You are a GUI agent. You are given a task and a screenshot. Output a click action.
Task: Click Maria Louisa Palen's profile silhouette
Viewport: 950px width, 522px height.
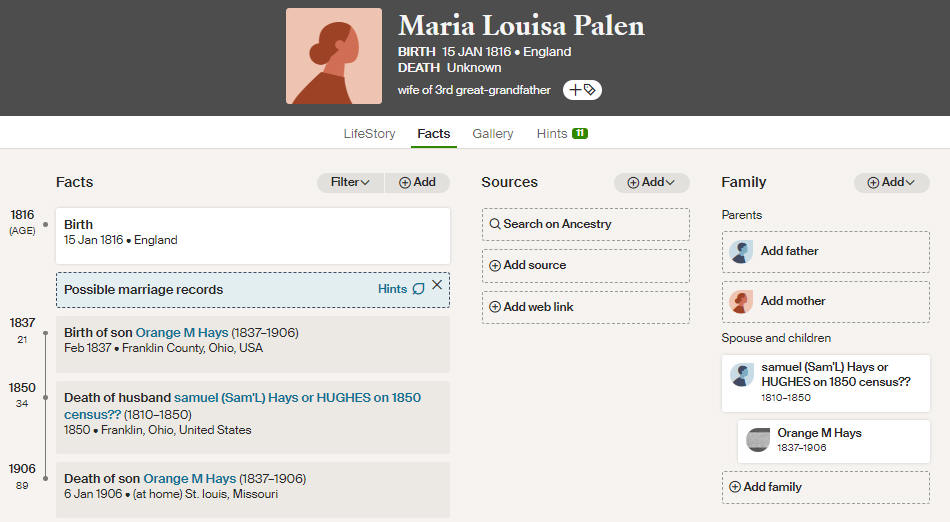pyautogui.click(x=334, y=56)
